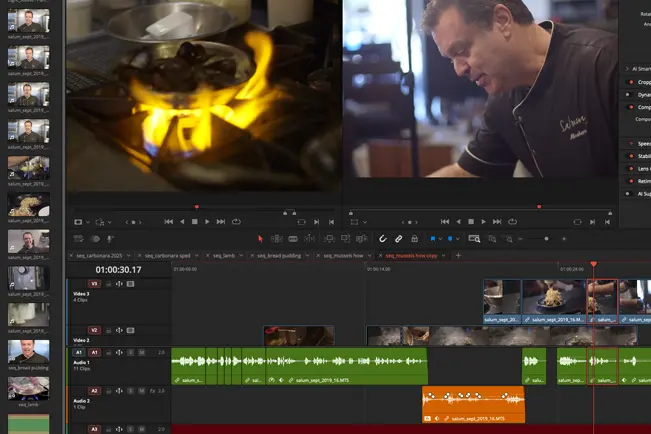
Task: Toggle timeline Snapping magnet
Action: (382, 239)
